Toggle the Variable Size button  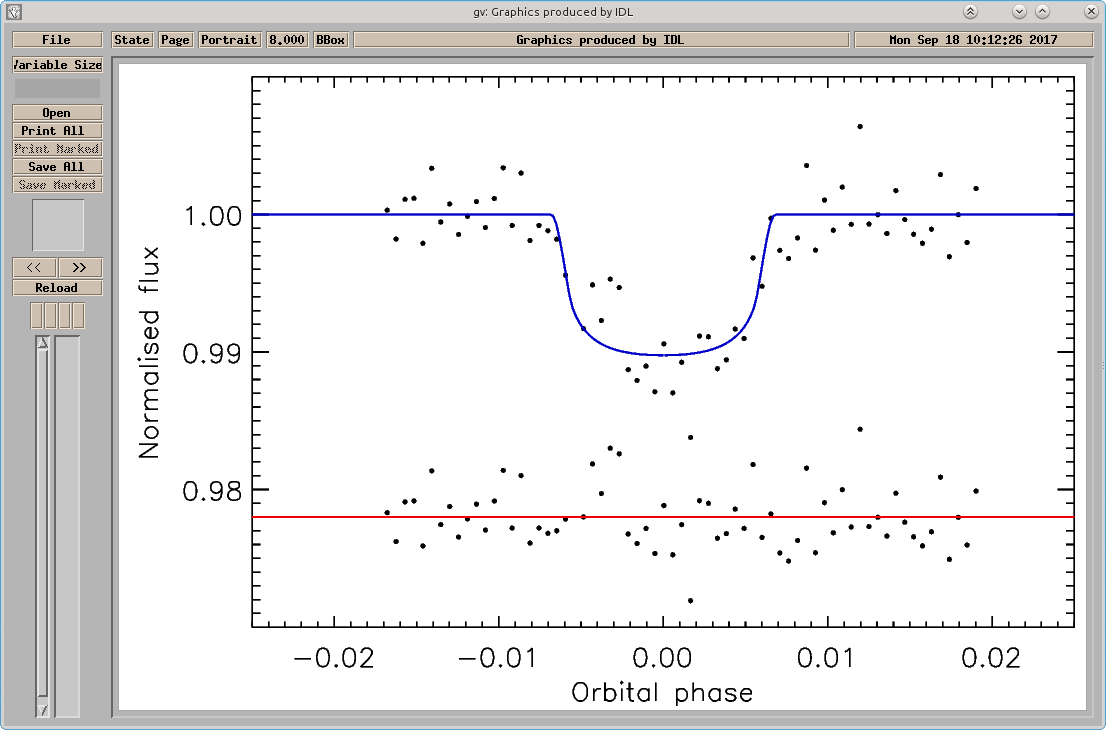click(57, 64)
